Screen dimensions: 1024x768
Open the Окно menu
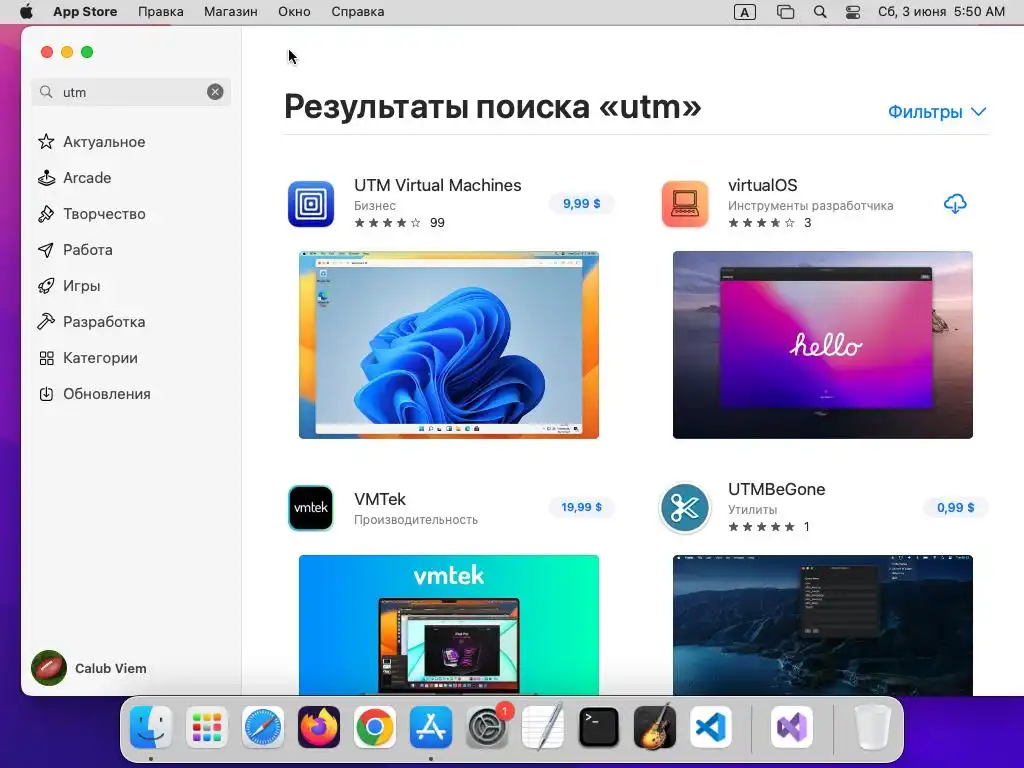click(x=294, y=12)
